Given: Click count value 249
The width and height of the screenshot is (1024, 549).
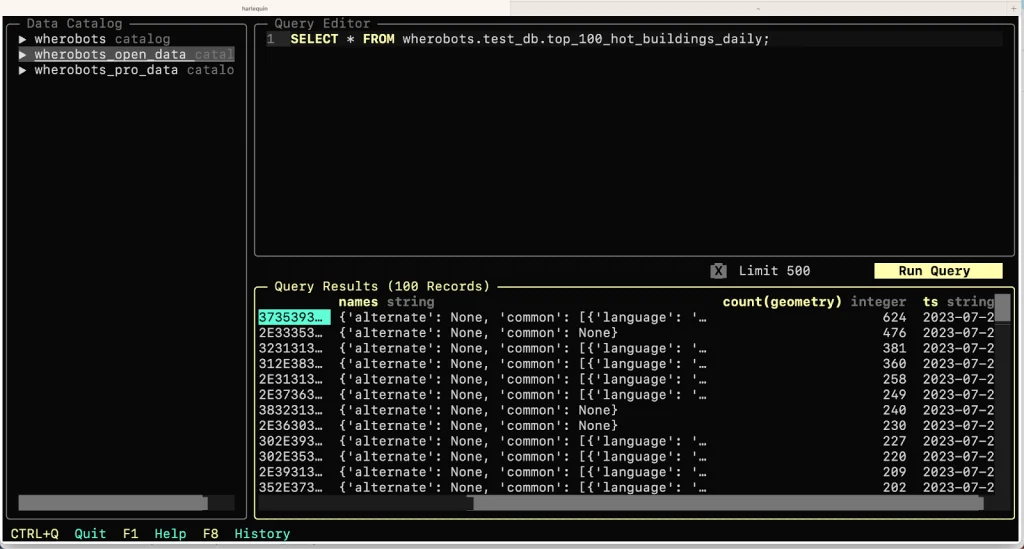Looking at the screenshot, I should (894, 395).
